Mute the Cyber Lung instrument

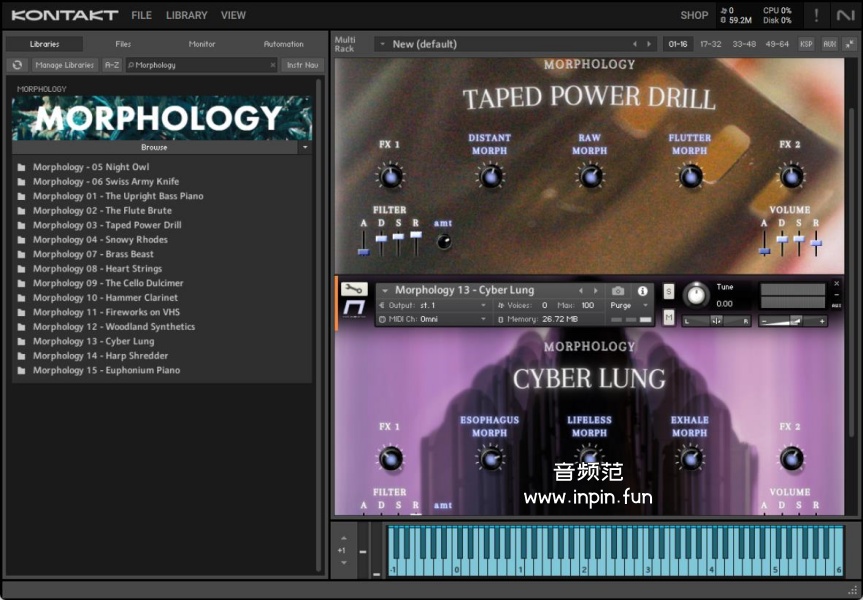pyautogui.click(x=669, y=317)
